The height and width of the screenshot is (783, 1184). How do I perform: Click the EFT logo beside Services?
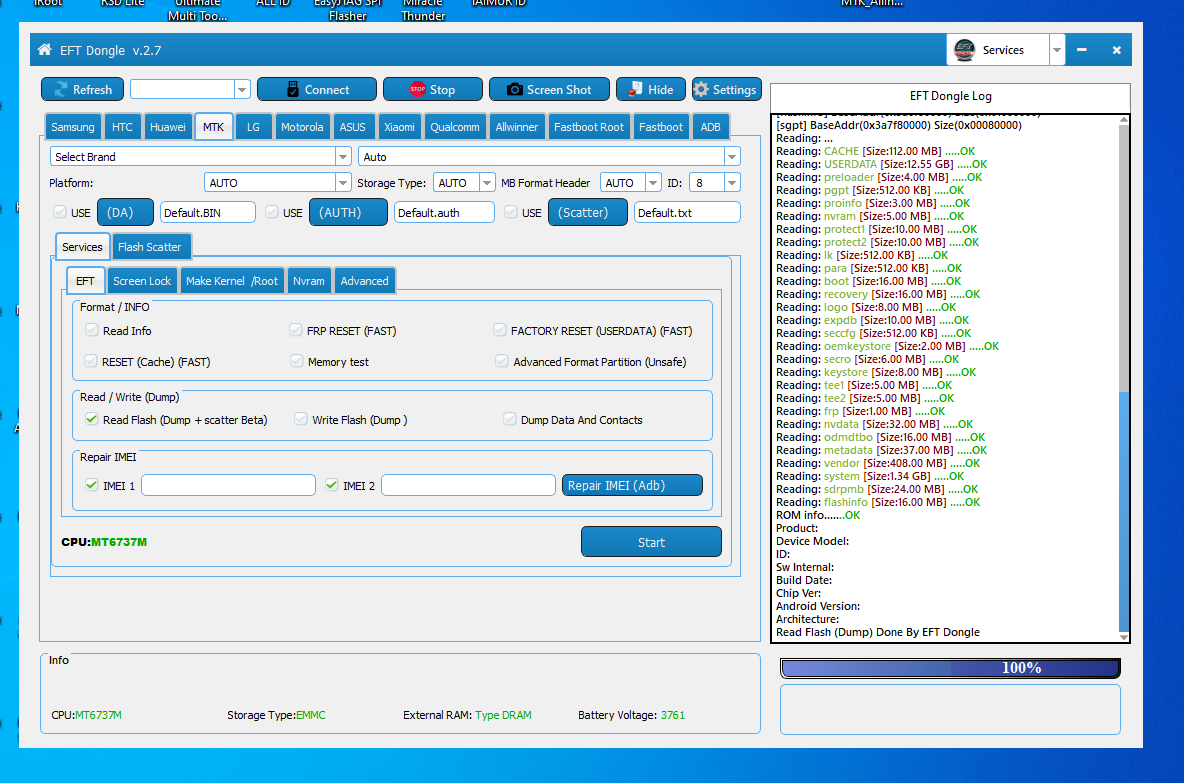coord(964,50)
